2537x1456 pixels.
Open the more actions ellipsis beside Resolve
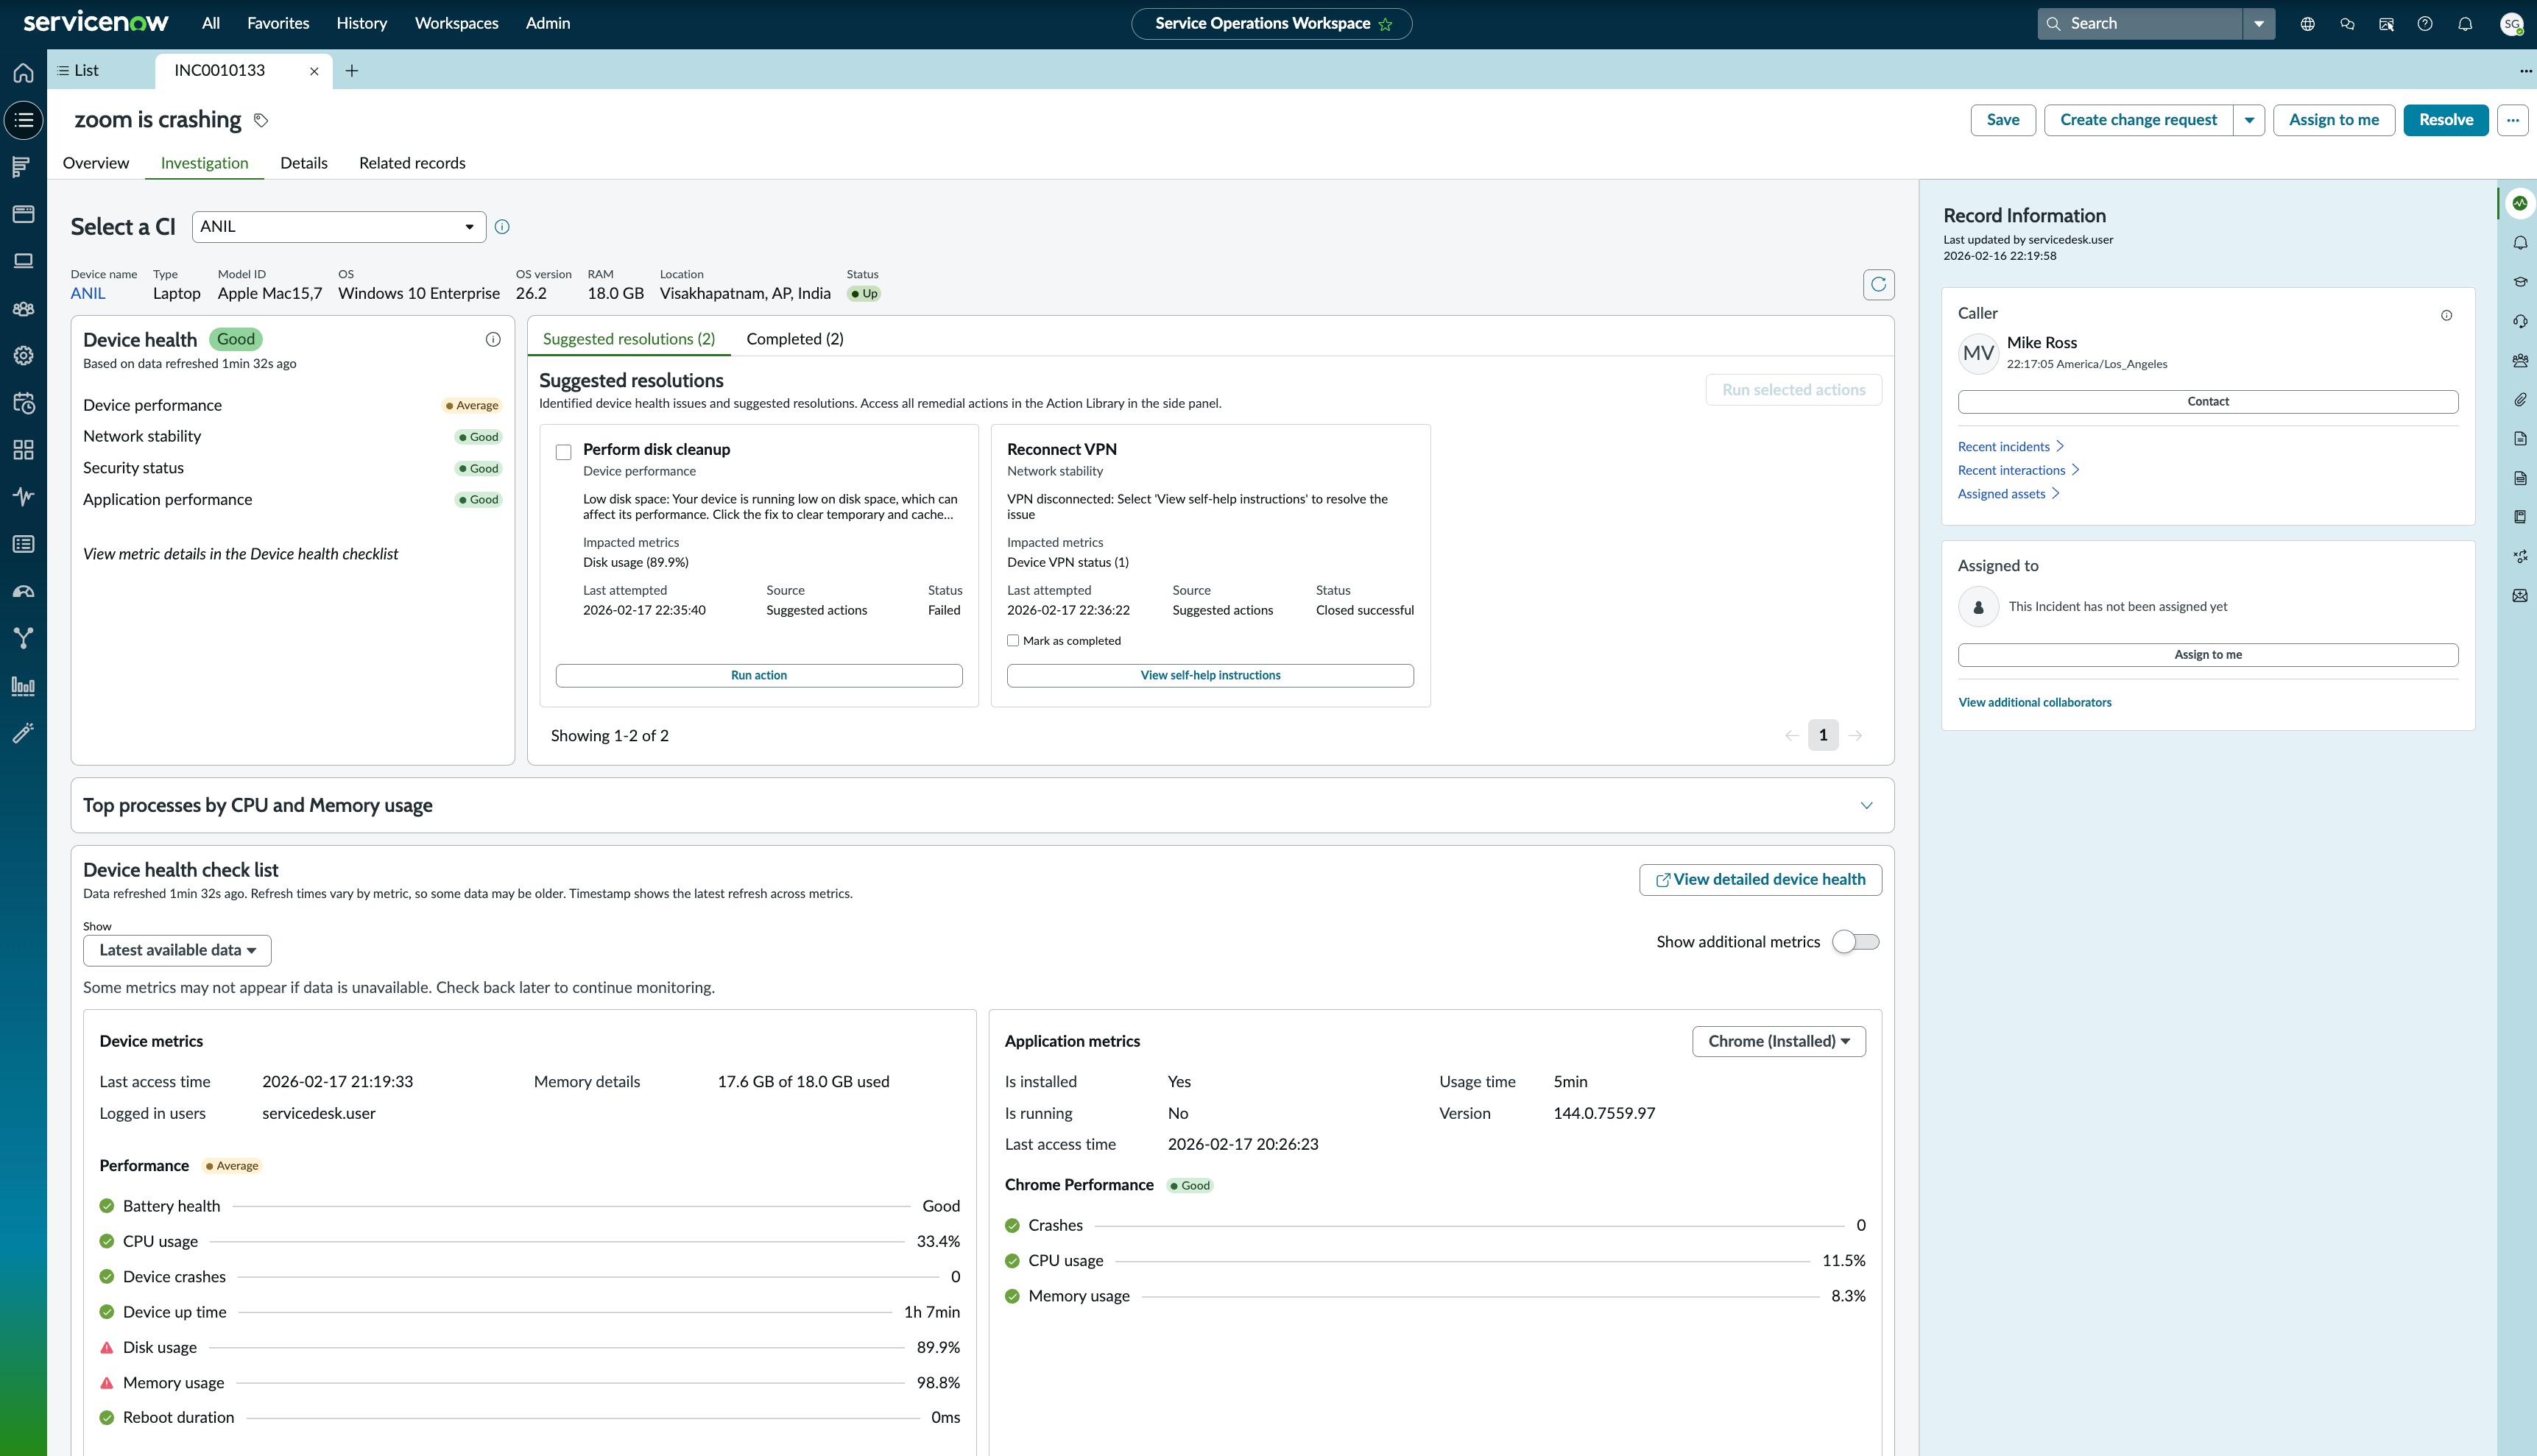pyautogui.click(x=2512, y=120)
